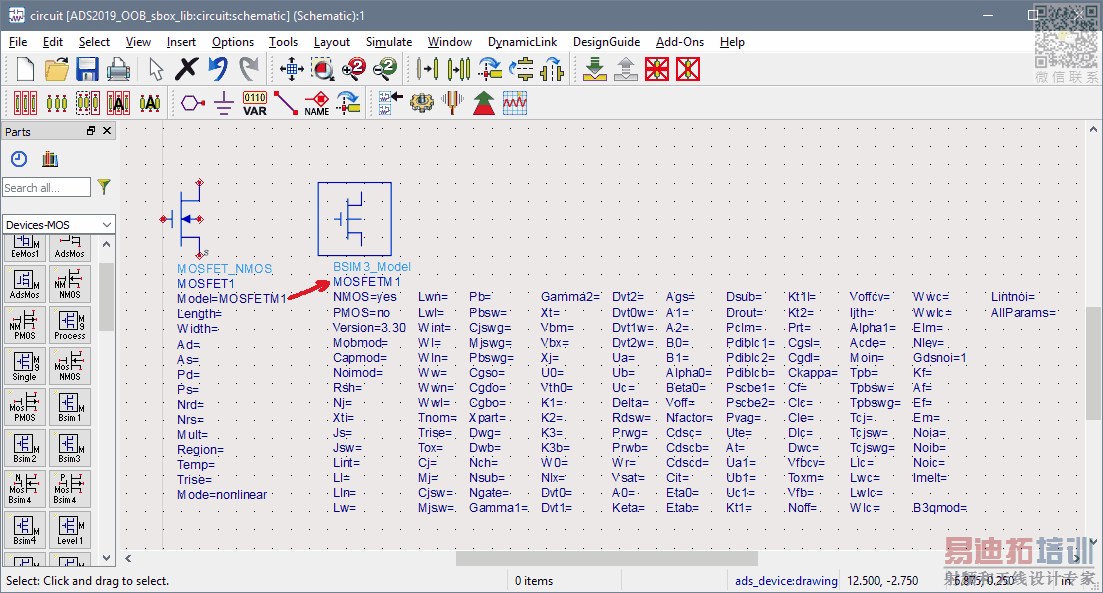Choose the zoom-to-area magnifier icon
1103x593 pixels.
323,69
